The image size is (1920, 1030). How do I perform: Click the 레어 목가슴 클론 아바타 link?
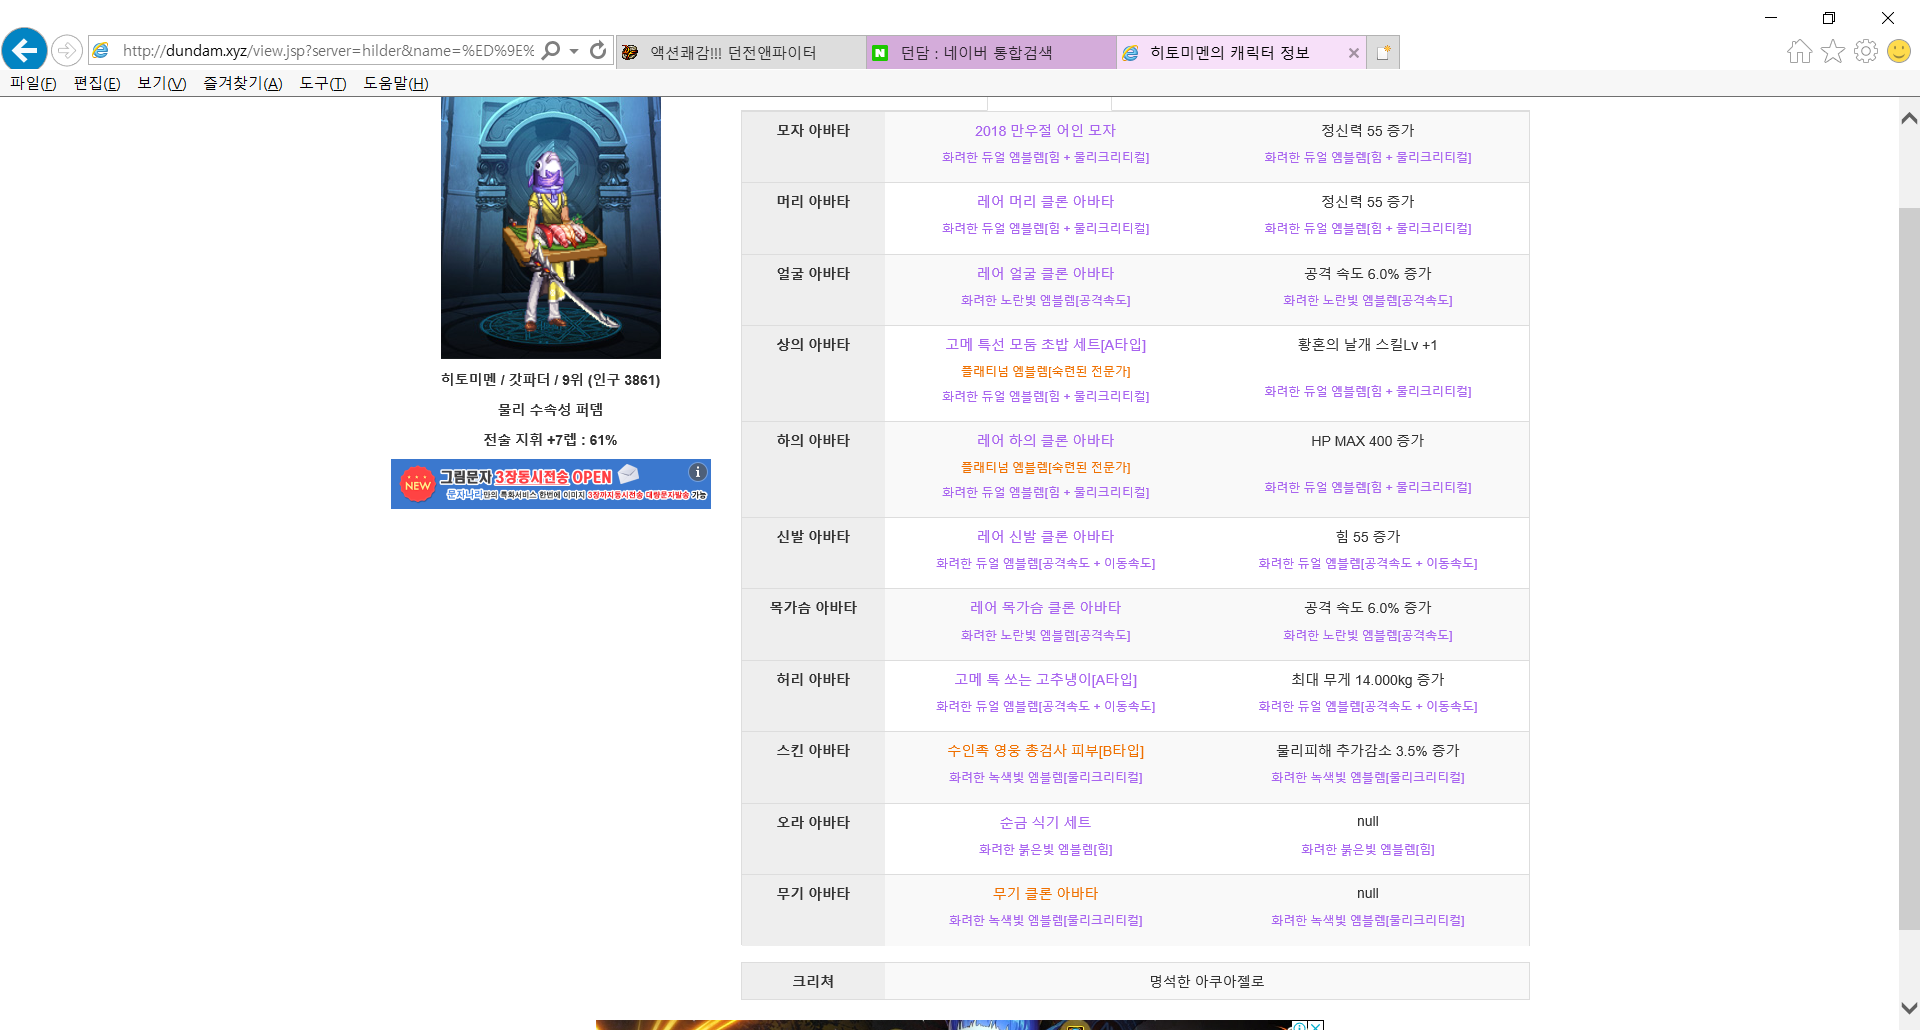[1045, 608]
